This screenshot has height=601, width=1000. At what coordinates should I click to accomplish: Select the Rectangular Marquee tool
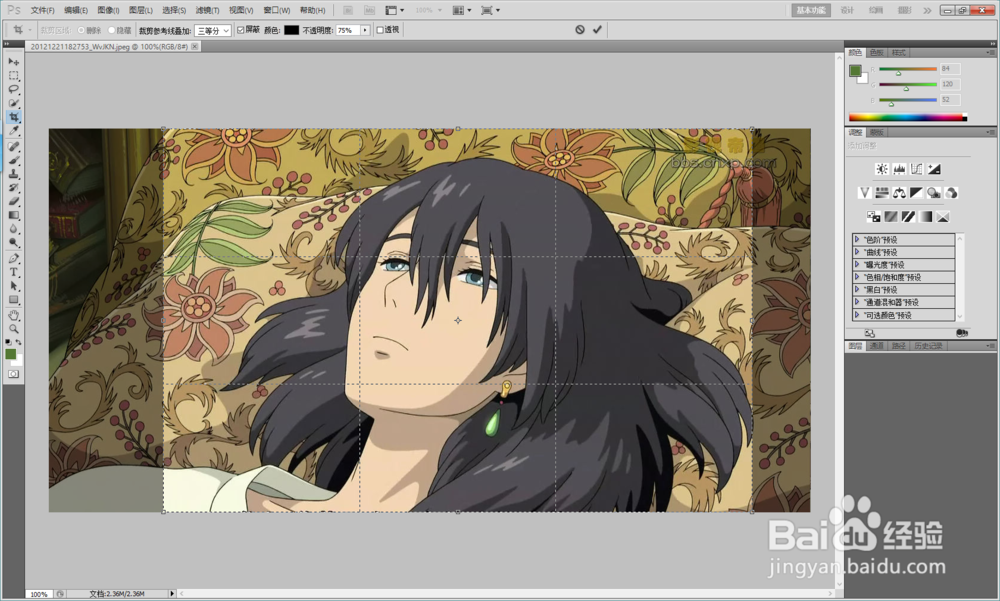(13, 75)
